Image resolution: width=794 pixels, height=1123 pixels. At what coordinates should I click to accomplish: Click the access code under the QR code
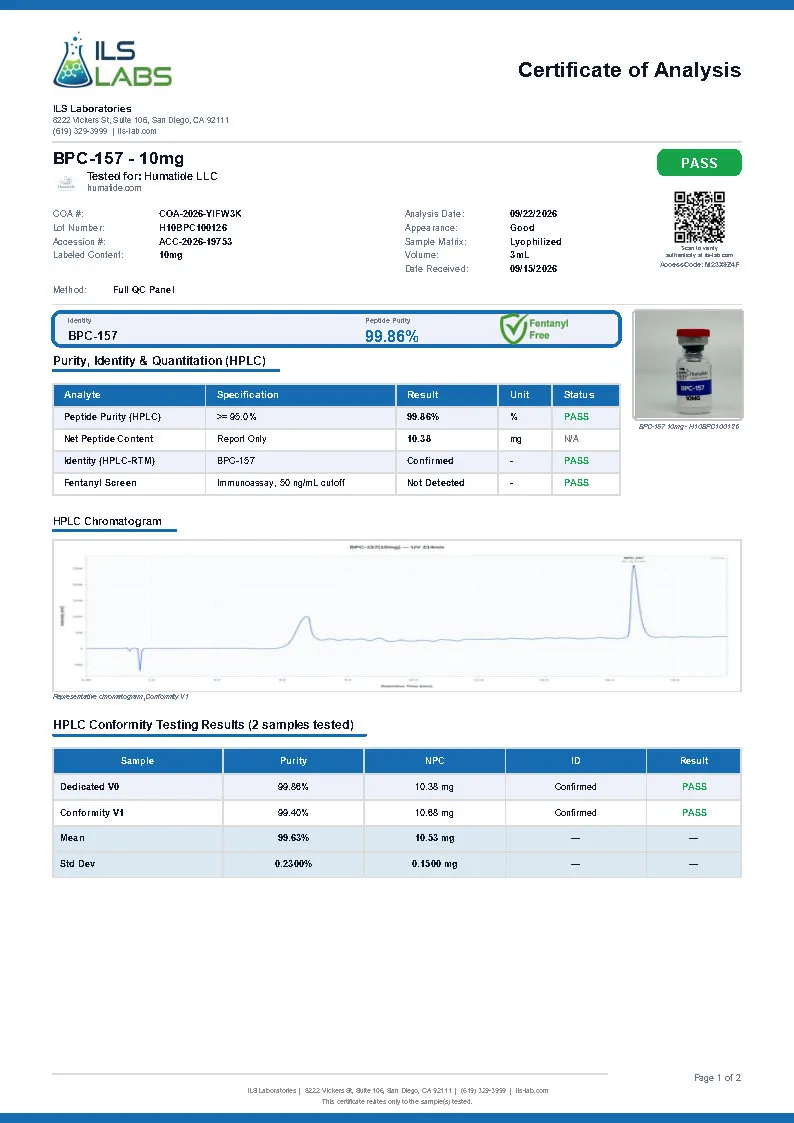699,265
